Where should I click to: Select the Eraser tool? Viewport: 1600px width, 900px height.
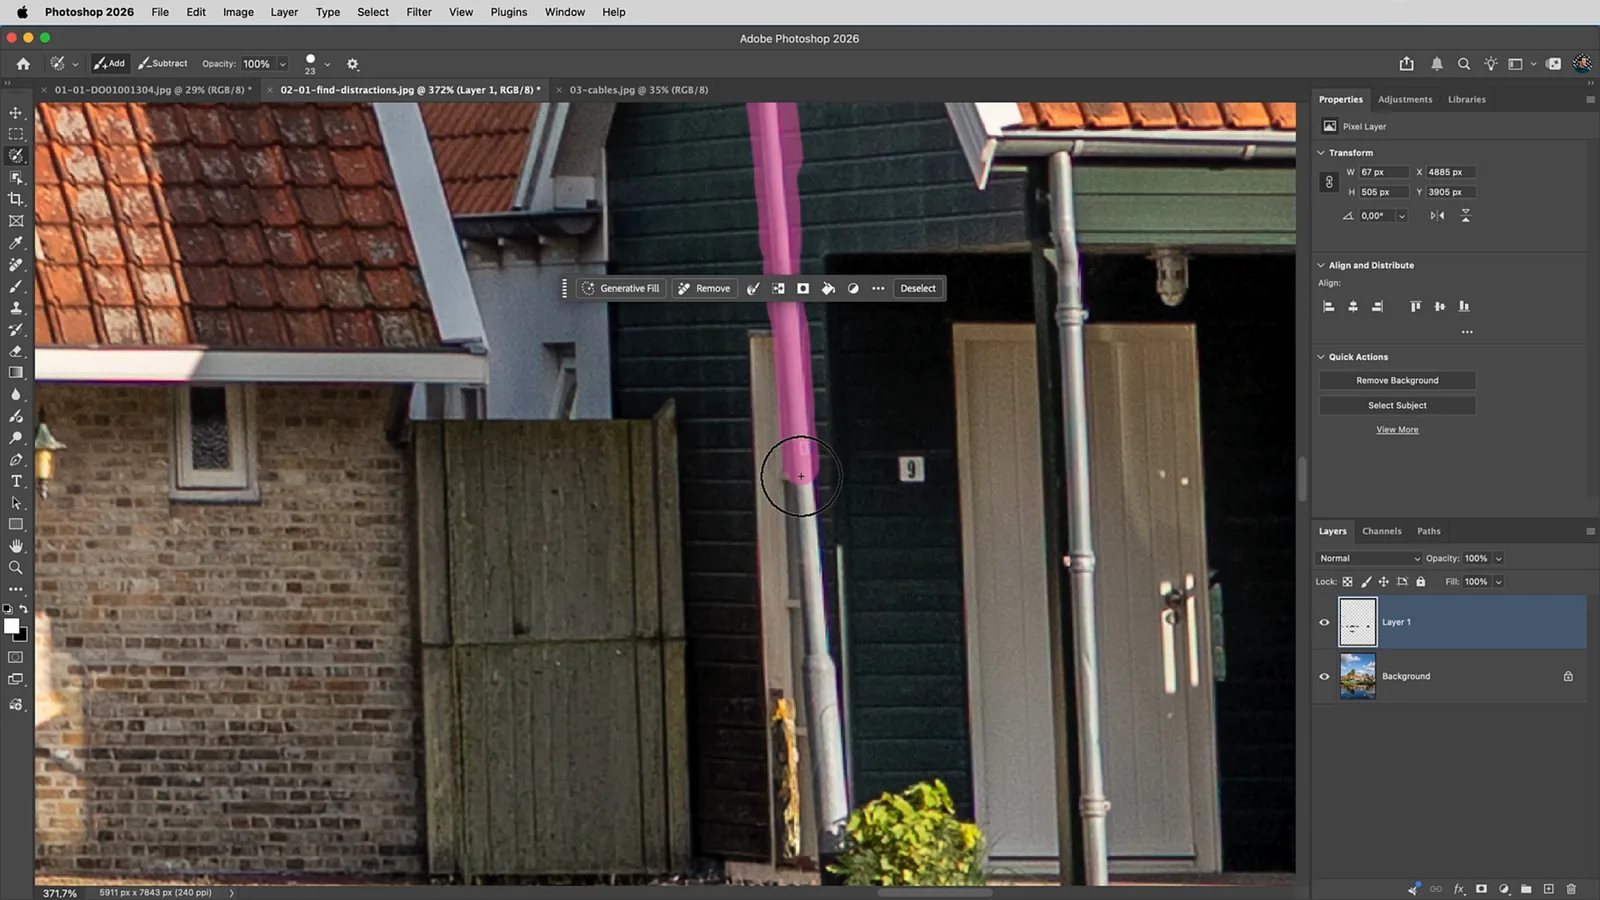click(16, 351)
